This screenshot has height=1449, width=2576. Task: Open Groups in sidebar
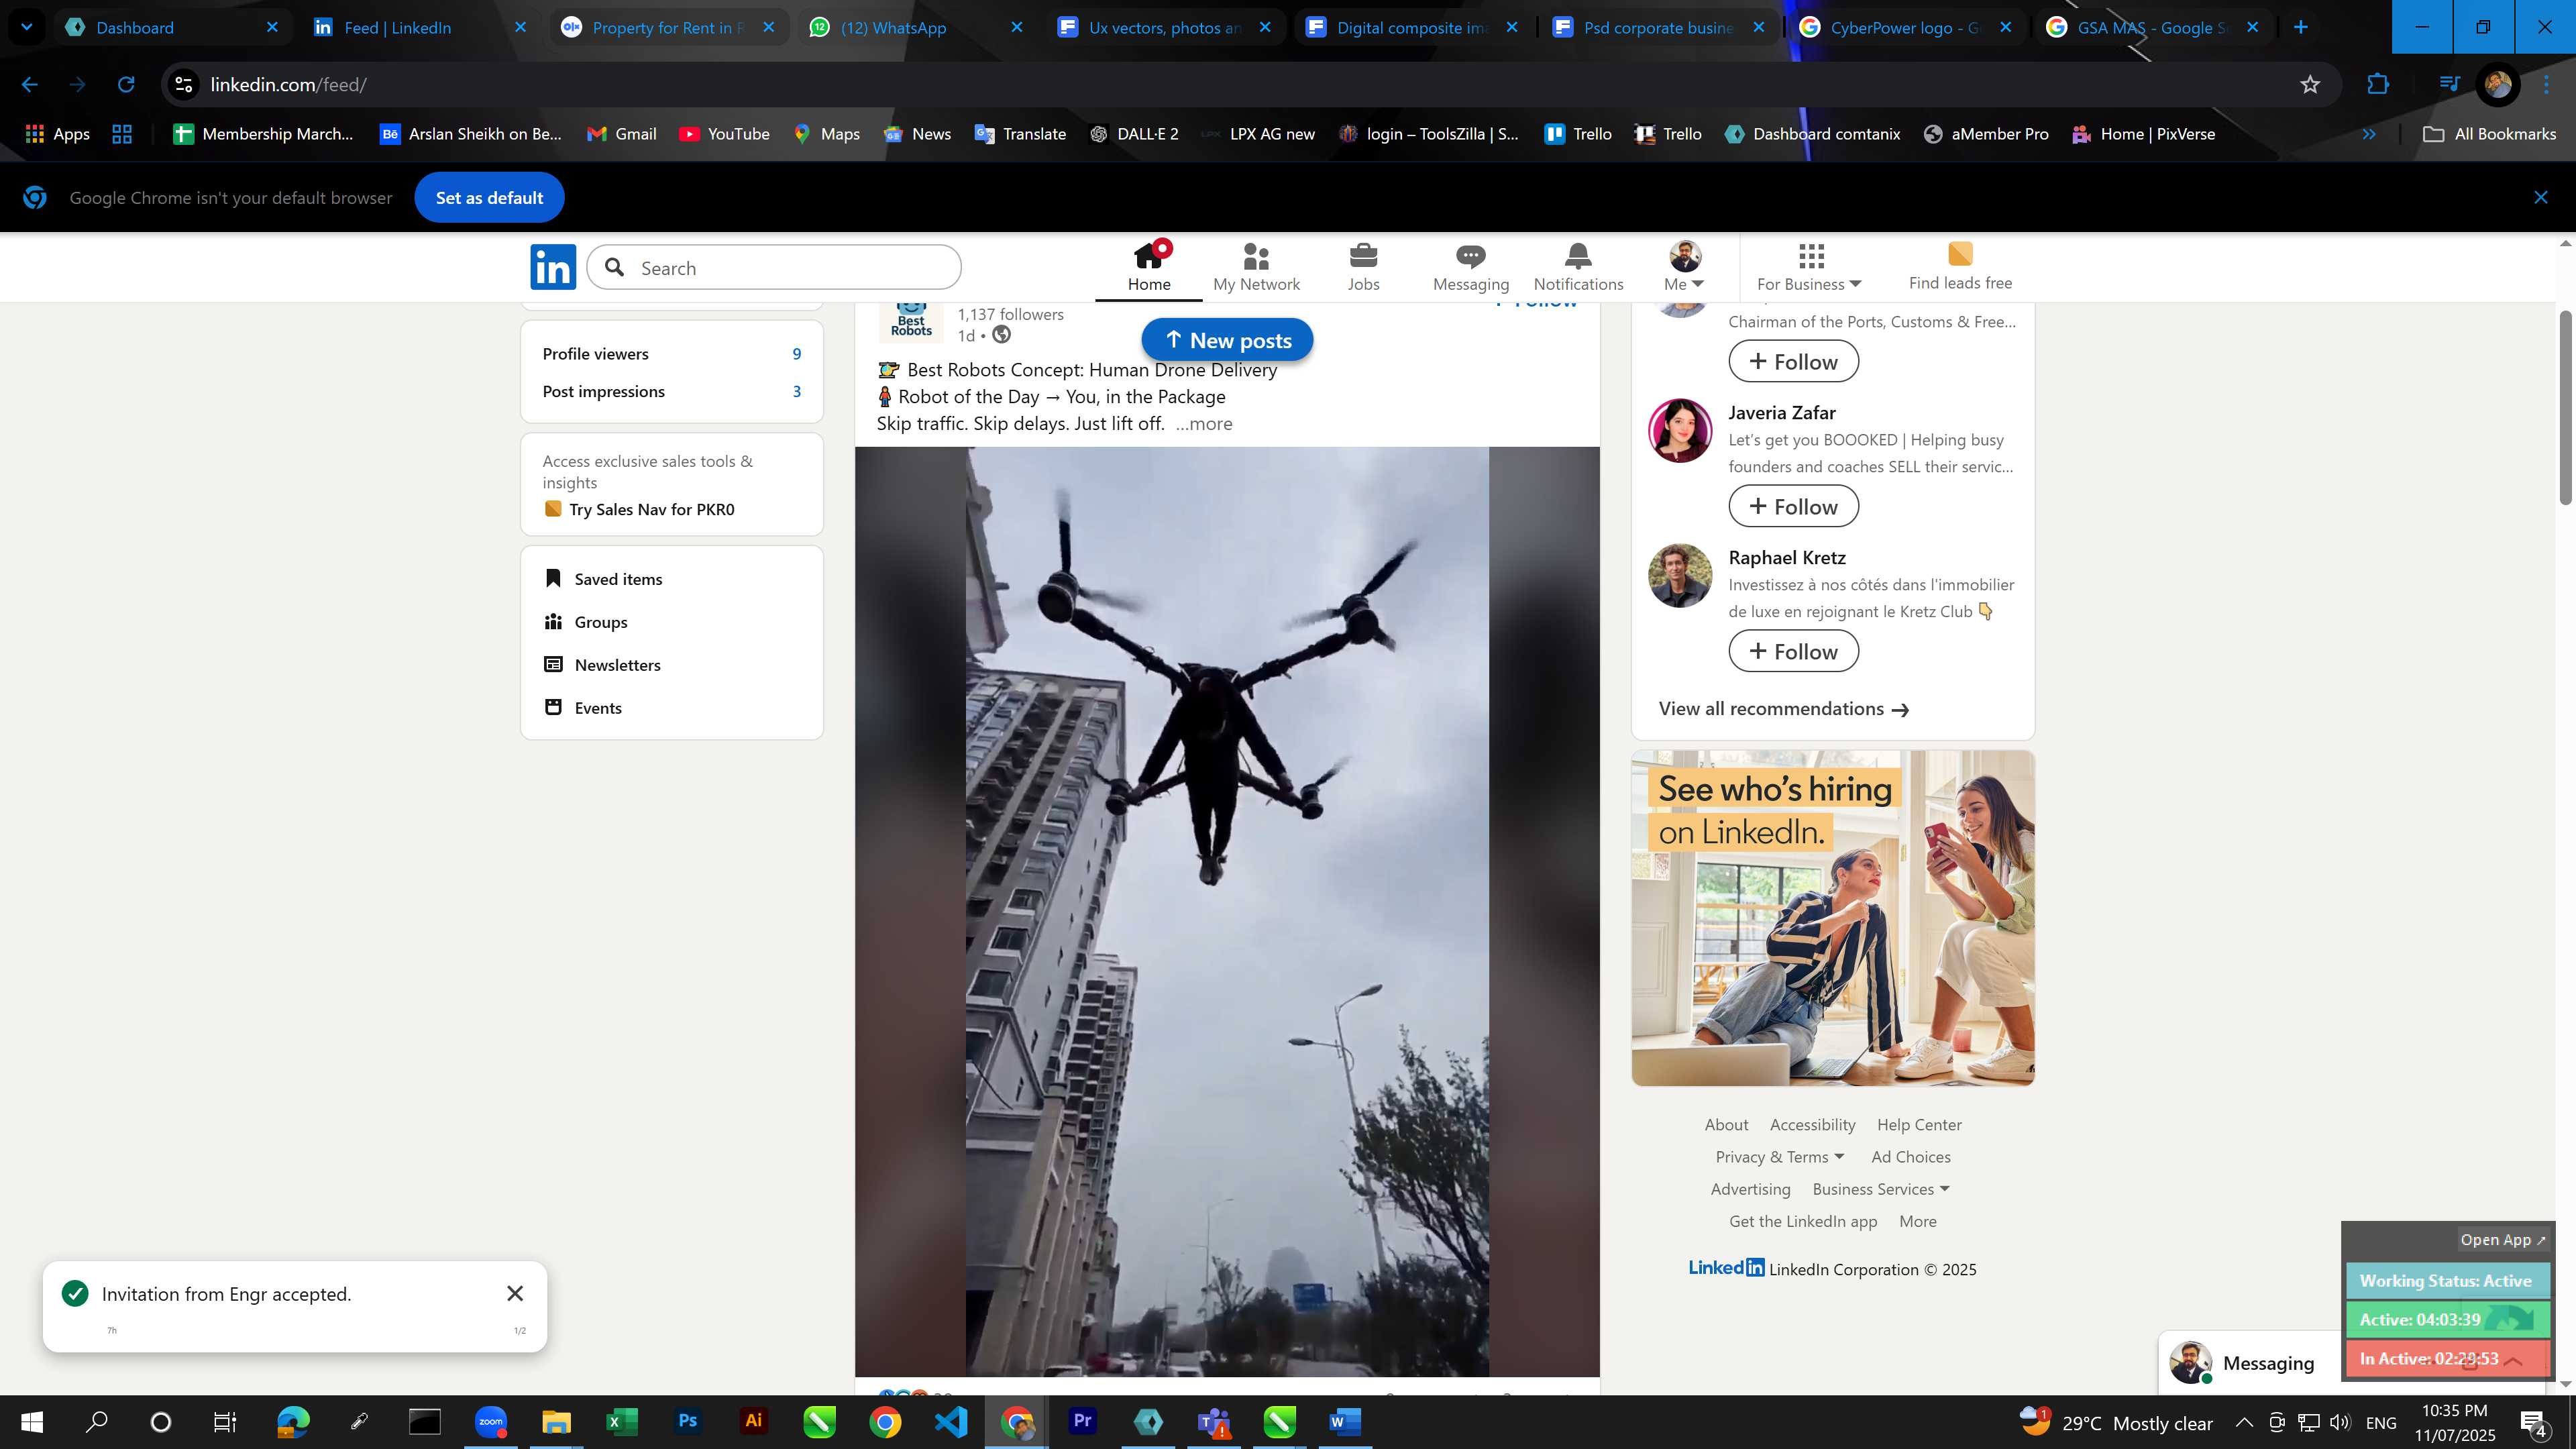pyautogui.click(x=585, y=622)
